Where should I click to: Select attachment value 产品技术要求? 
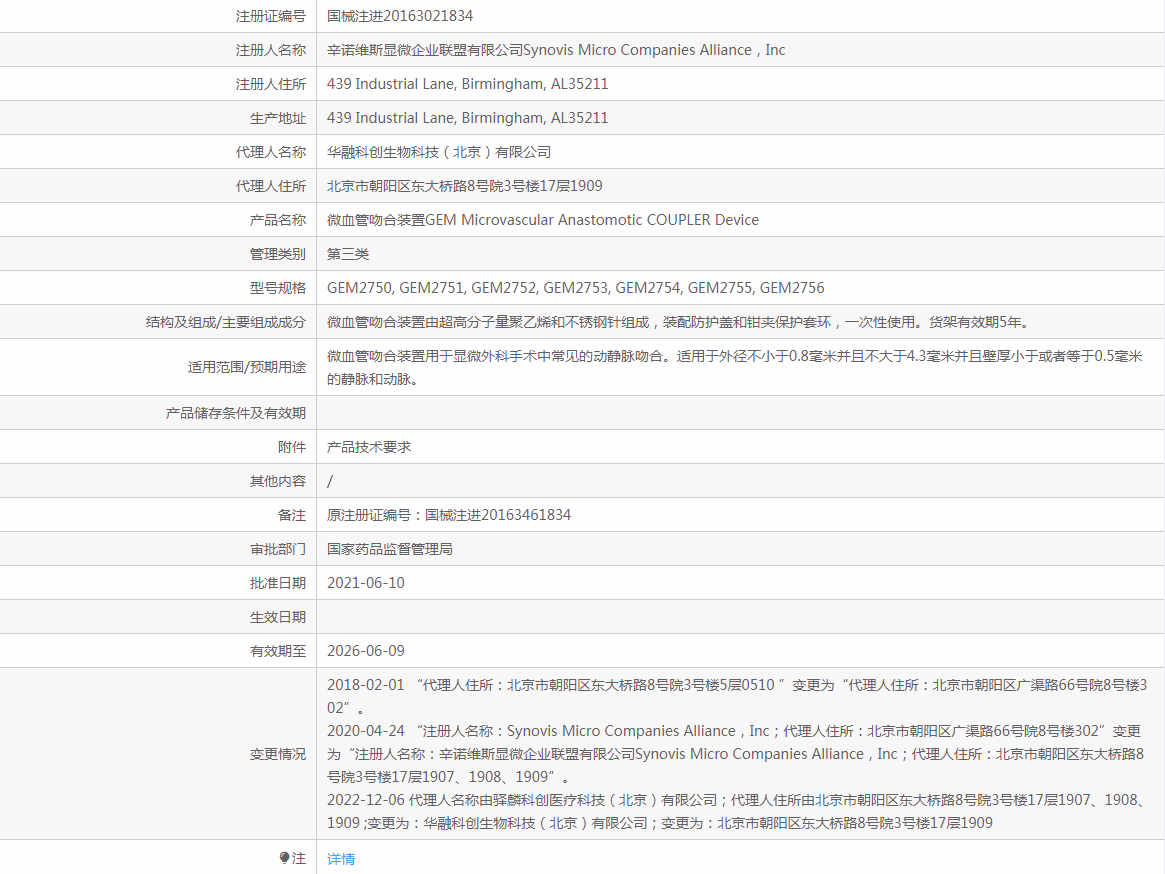(369, 447)
